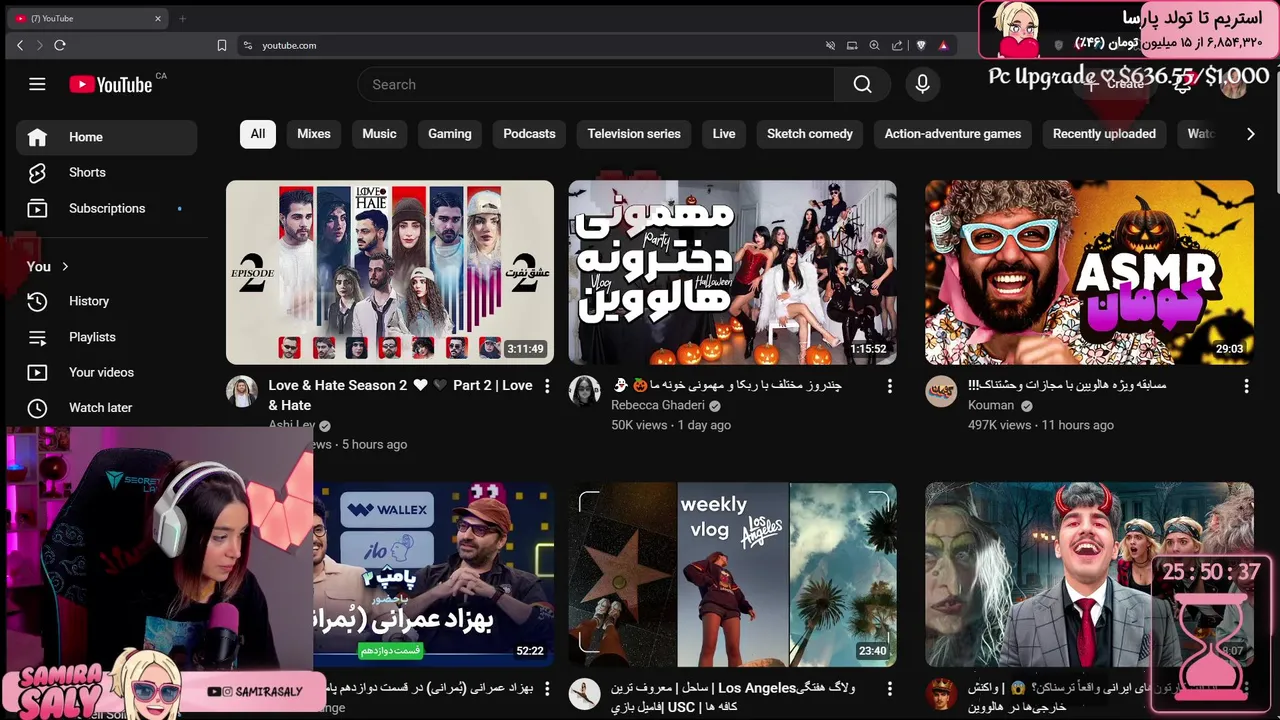
Task: Open the Halloween party vlog thumbnail
Action: pyautogui.click(x=733, y=272)
